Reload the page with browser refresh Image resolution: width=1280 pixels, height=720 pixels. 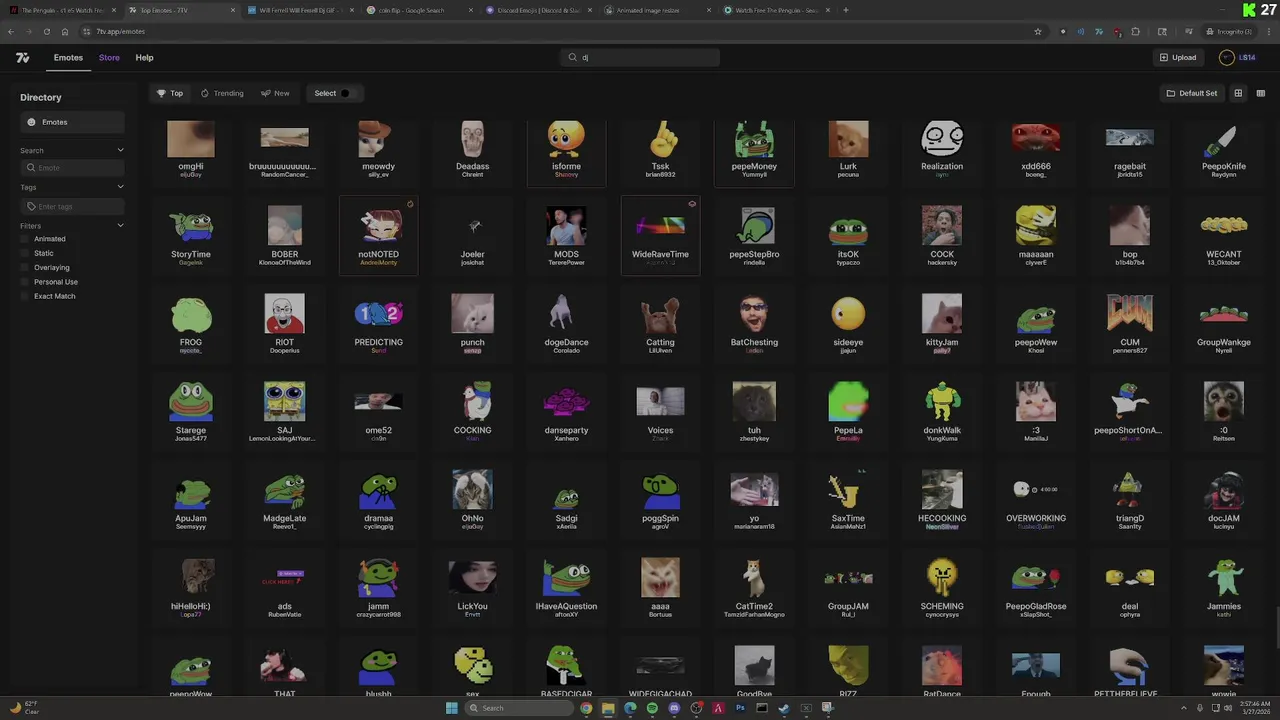(x=47, y=31)
